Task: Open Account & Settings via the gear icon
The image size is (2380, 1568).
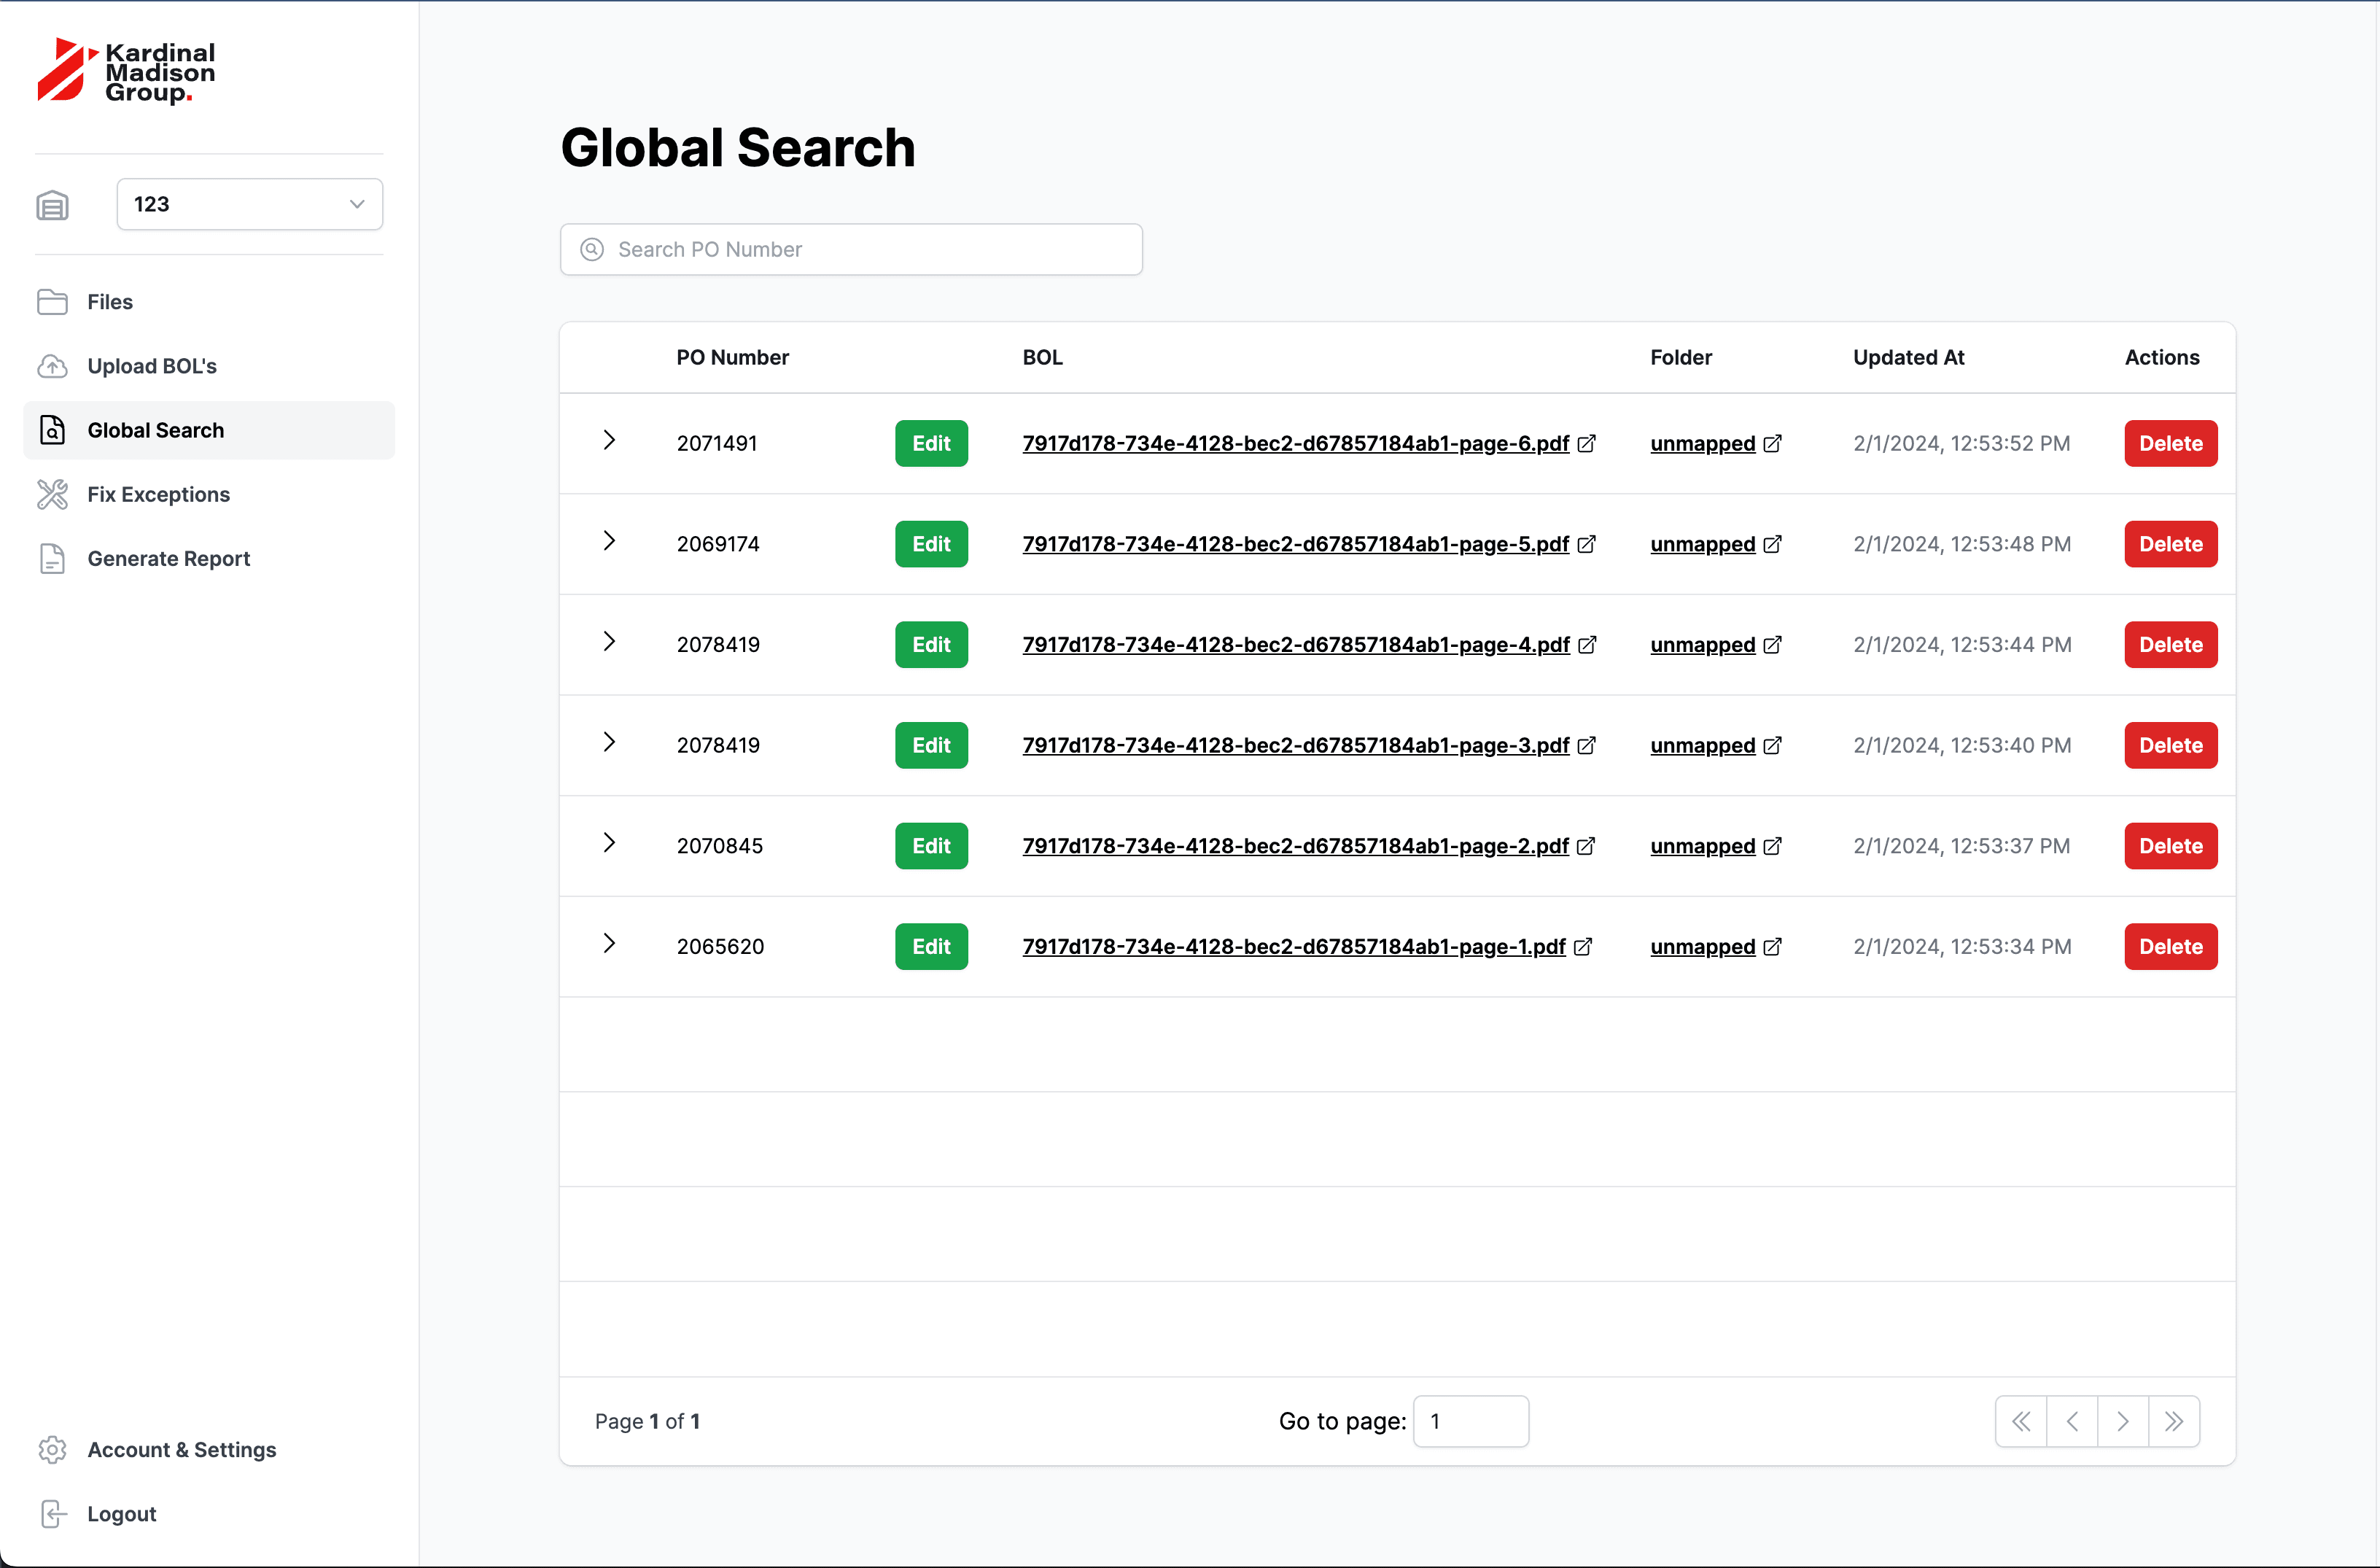Action: tap(53, 1450)
